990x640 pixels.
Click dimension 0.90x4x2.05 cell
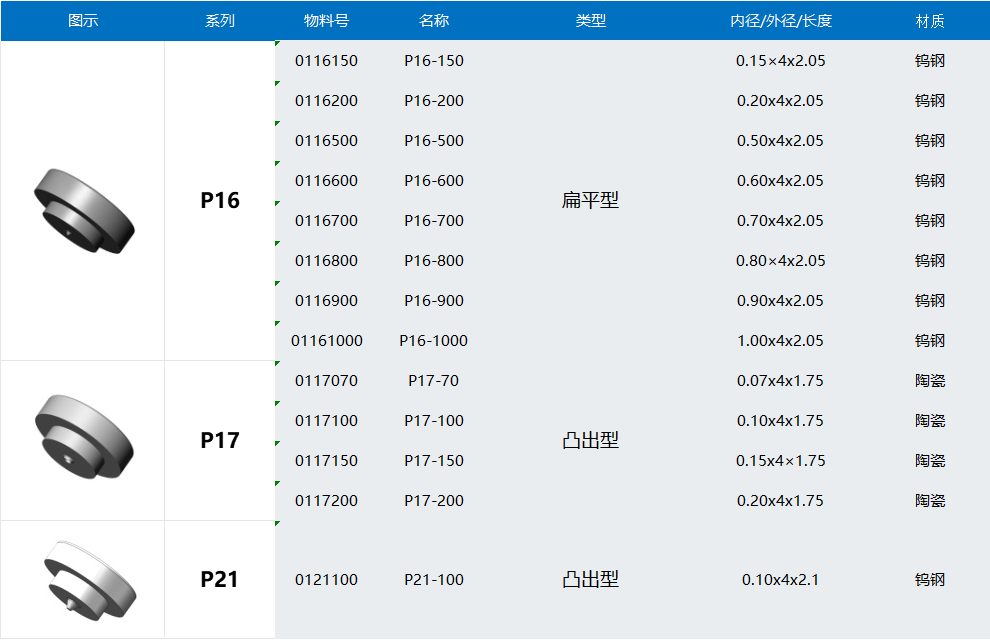780,301
